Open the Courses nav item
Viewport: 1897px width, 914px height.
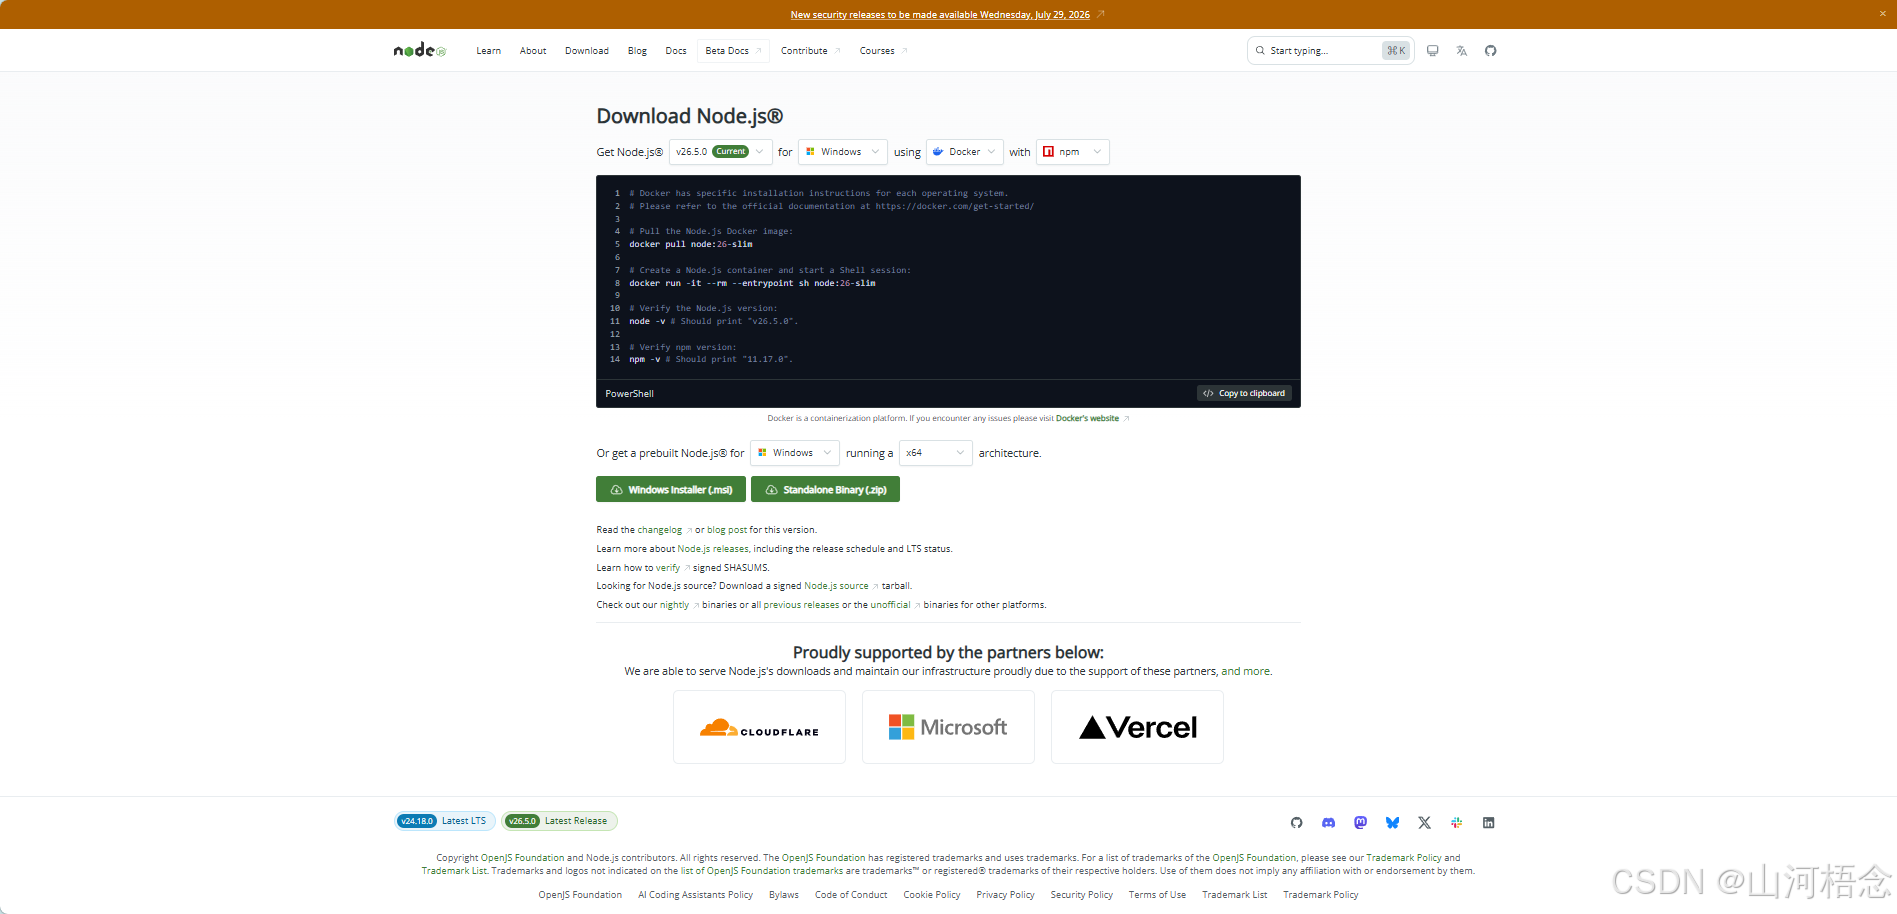tap(883, 51)
